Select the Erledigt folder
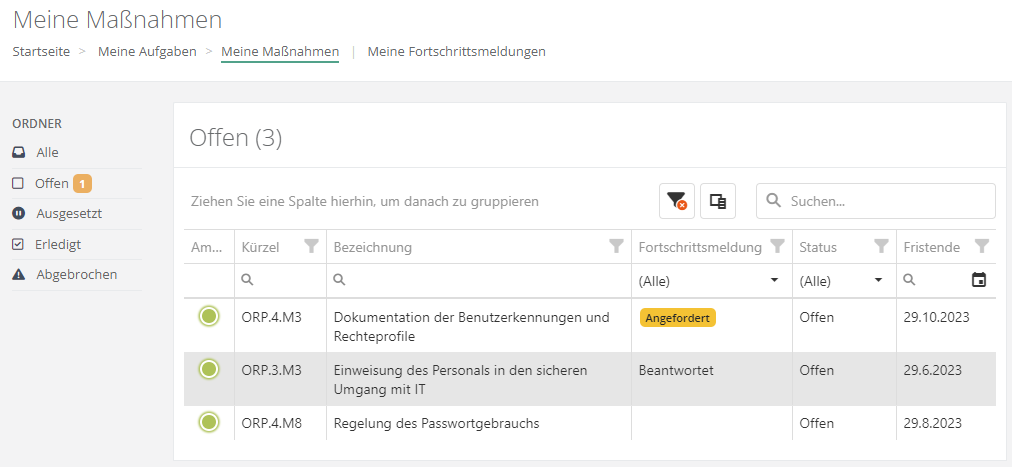 (58, 244)
